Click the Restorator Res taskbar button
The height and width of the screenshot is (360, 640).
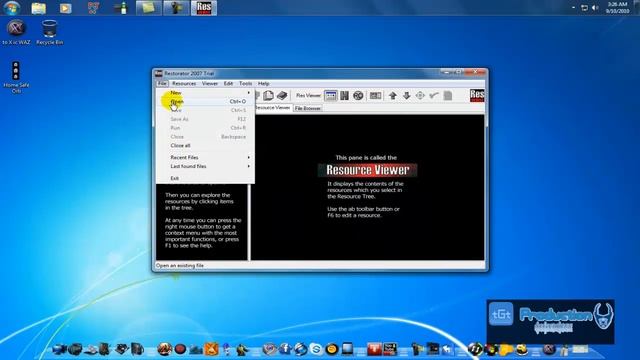(204, 8)
